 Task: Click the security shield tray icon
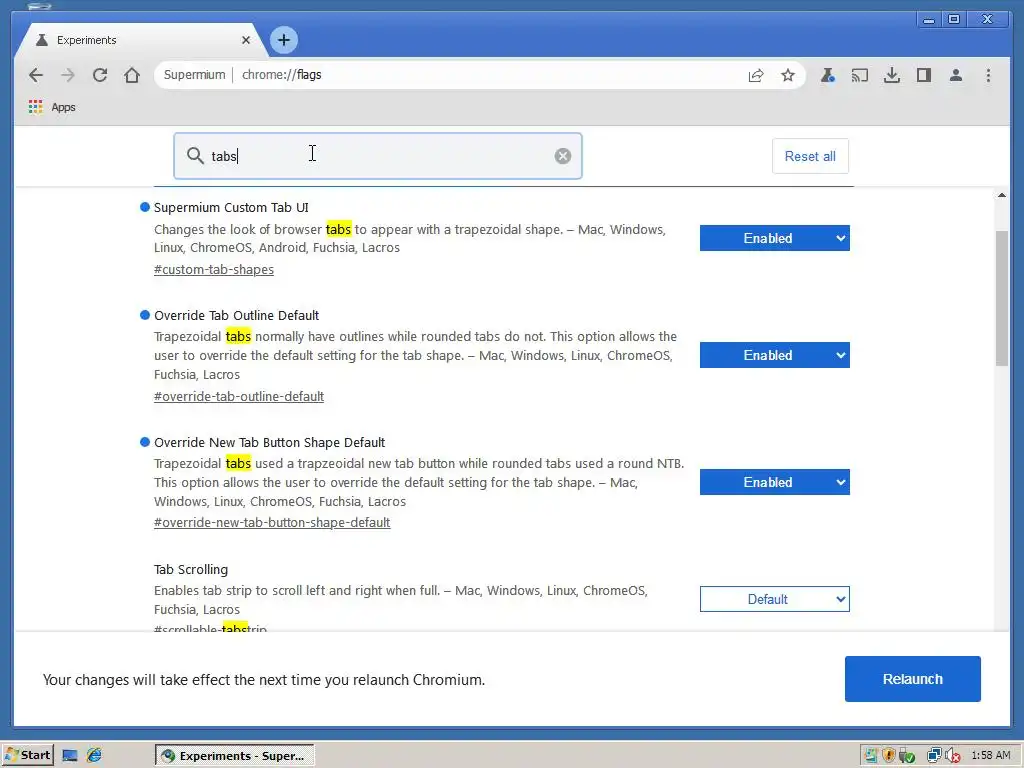point(888,755)
